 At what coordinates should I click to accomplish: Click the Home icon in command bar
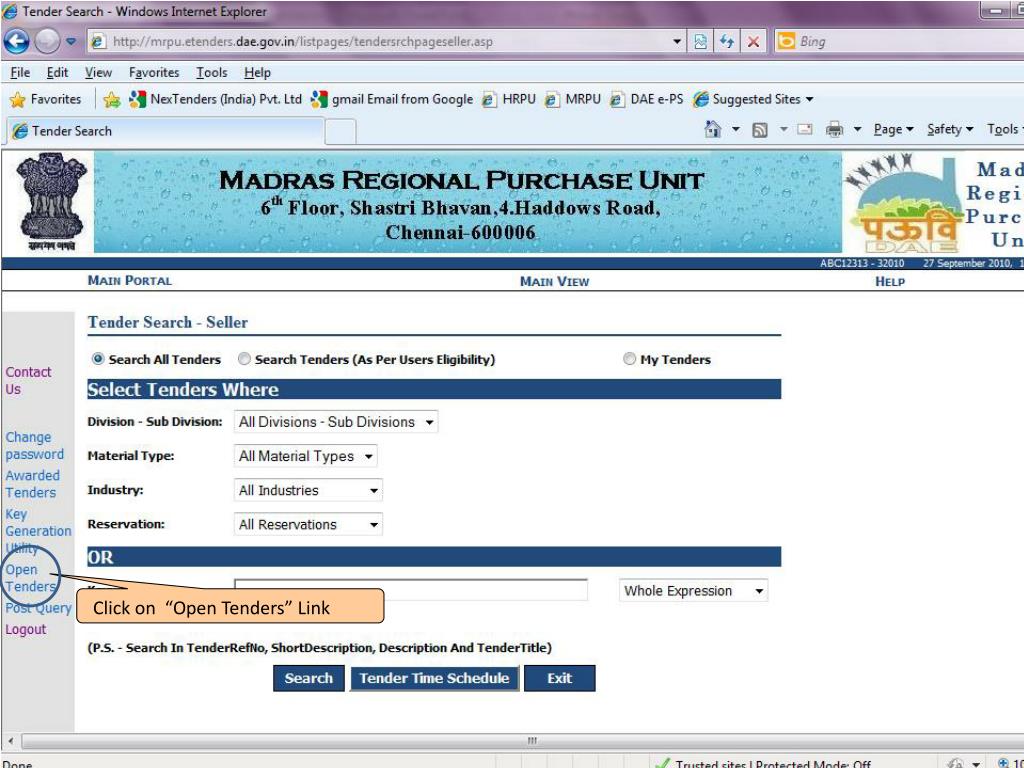[714, 130]
